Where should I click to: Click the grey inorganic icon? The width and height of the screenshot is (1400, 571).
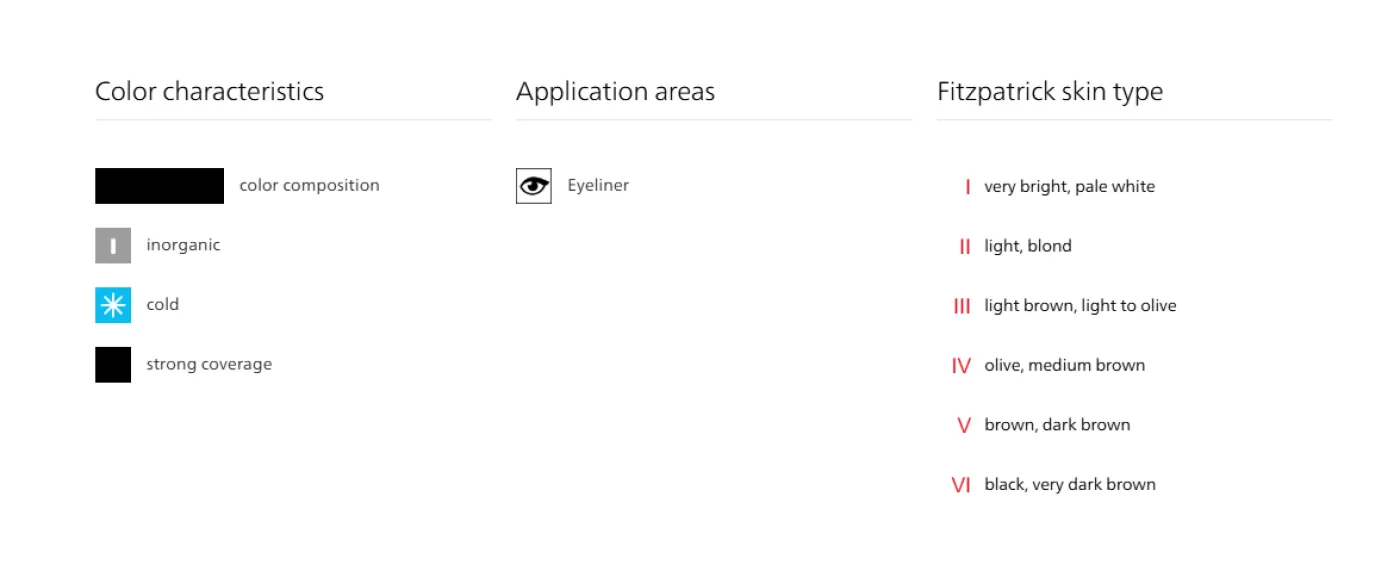coord(113,245)
